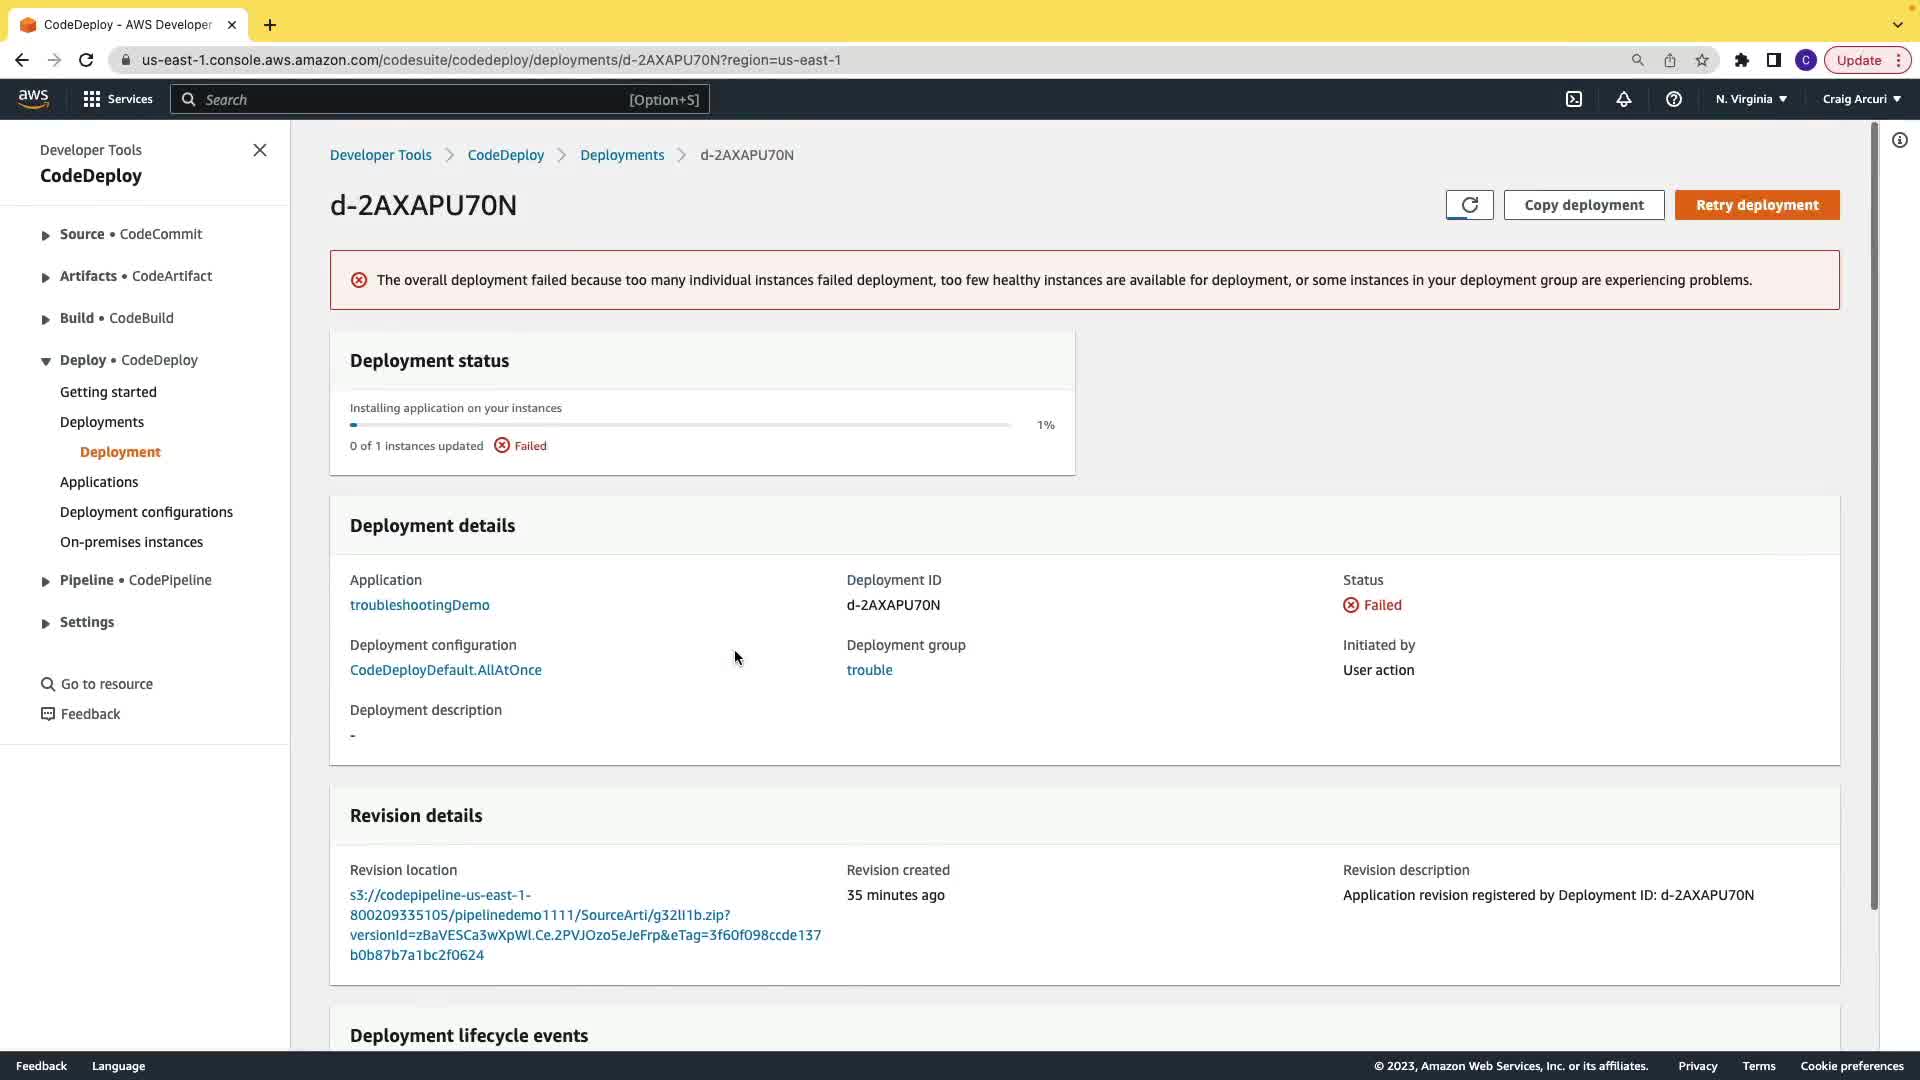The width and height of the screenshot is (1920, 1080).
Task: Click the deployment progress bar
Action: pos(680,425)
